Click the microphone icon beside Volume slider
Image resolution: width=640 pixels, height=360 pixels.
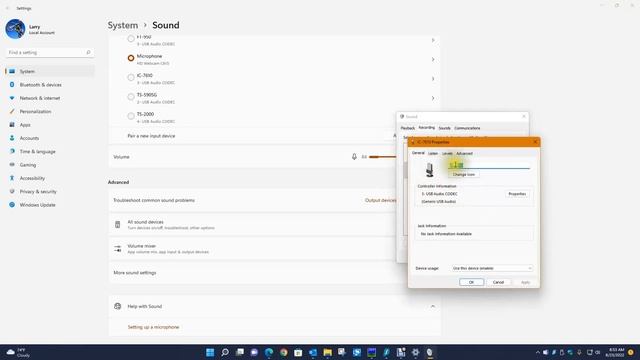pyautogui.click(x=354, y=157)
